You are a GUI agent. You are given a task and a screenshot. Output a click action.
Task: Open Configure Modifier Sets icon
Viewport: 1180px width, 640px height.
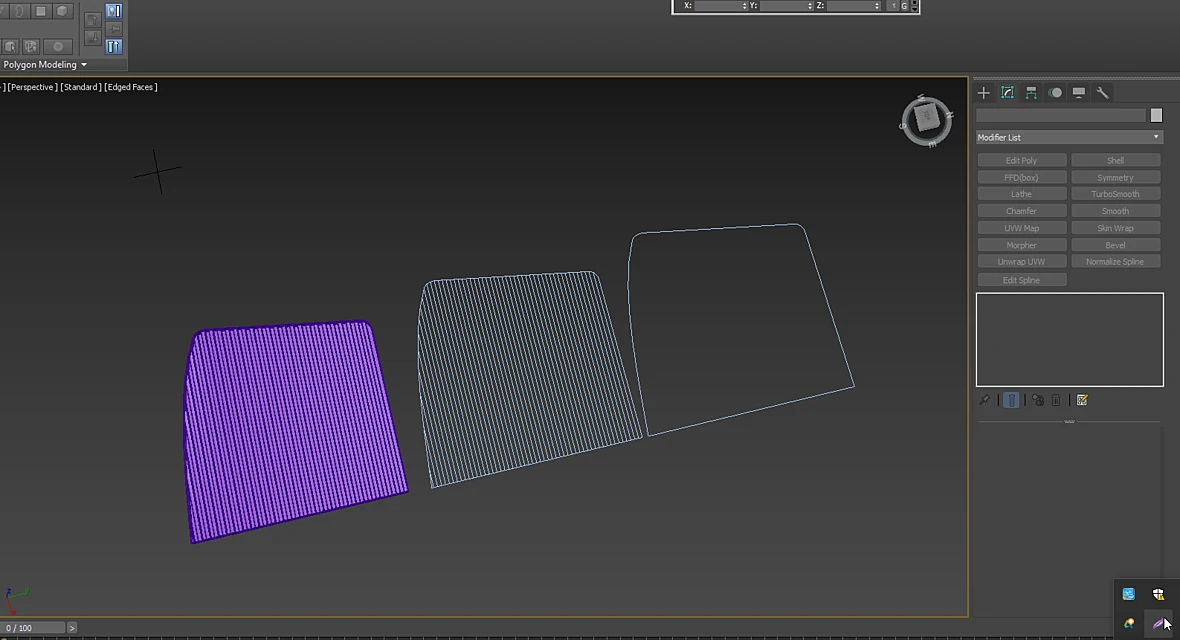click(x=1082, y=400)
